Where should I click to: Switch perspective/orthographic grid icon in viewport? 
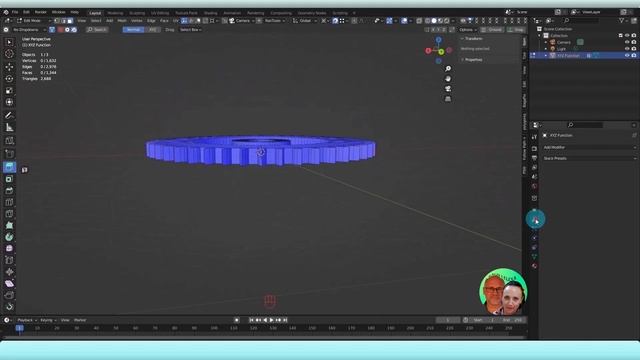(448, 99)
